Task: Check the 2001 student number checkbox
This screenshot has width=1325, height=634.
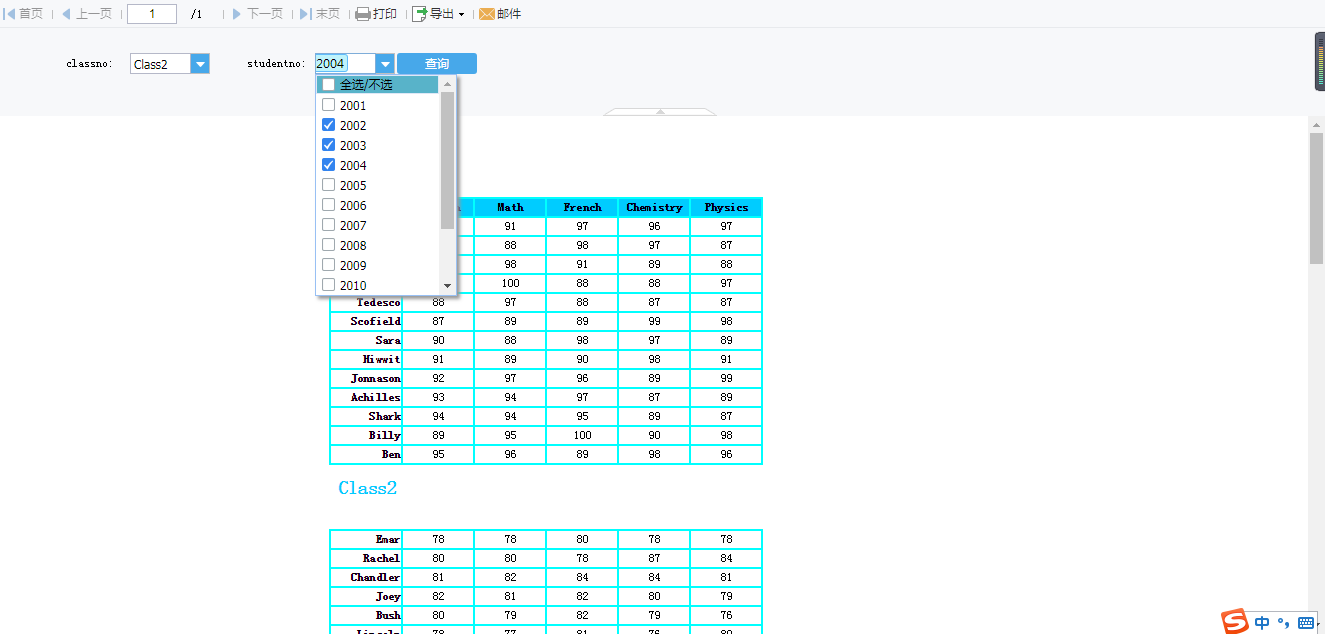Action: coord(329,105)
